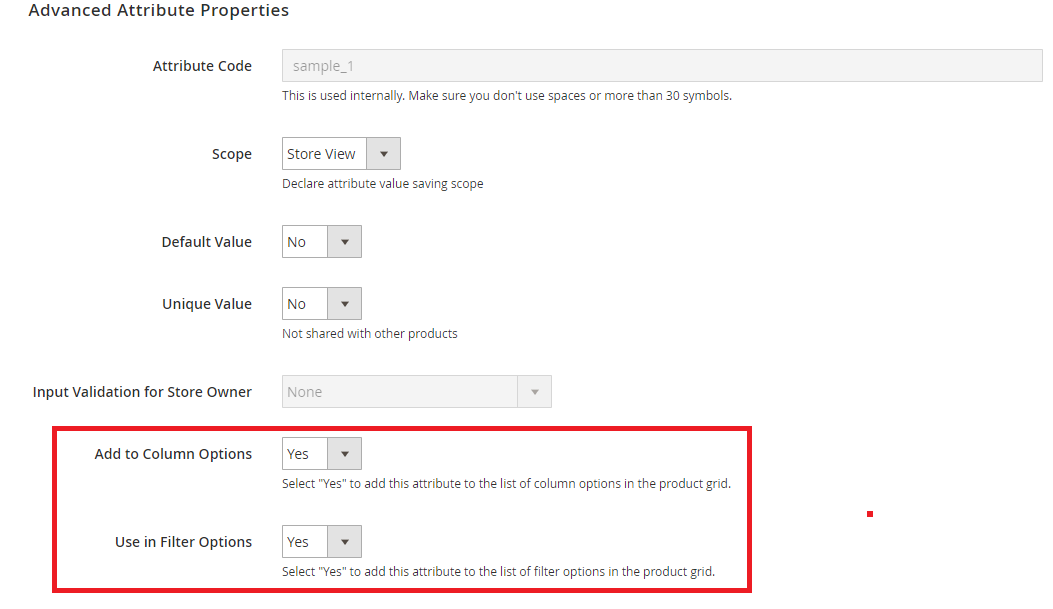Open the Unique Value select showing No

(x=304, y=304)
